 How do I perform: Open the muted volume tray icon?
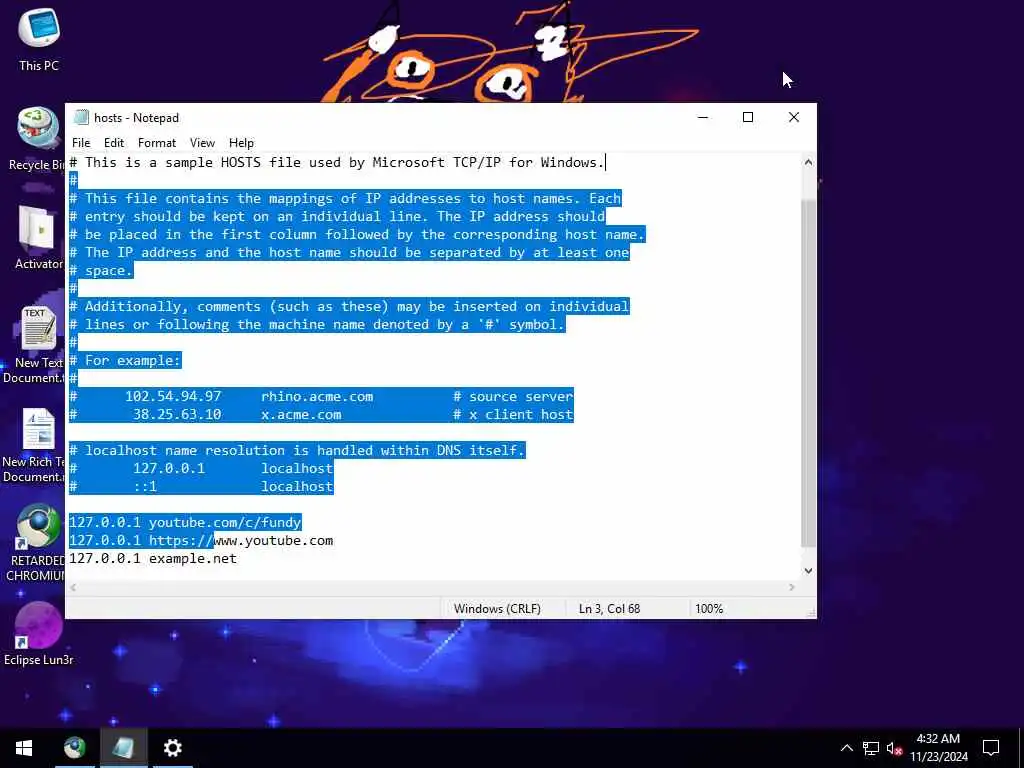click(x=894, y=748)
